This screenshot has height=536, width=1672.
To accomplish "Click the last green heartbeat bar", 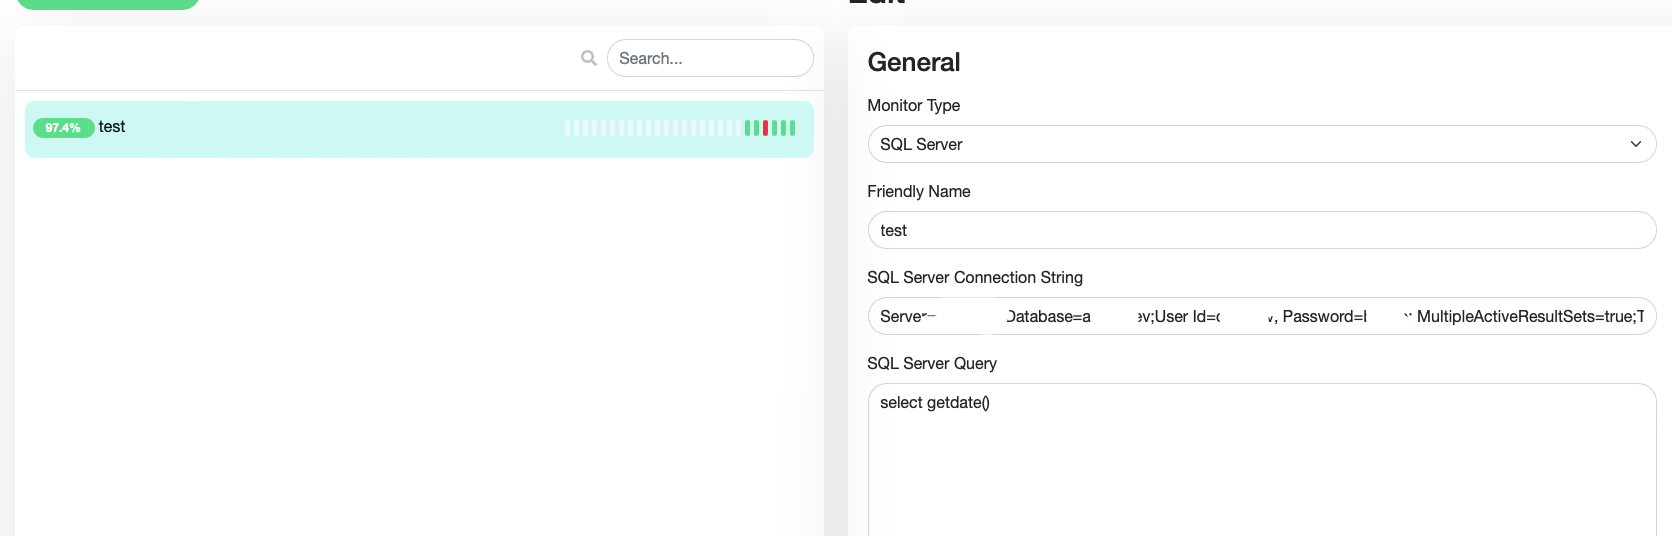I will coord(793,128).
